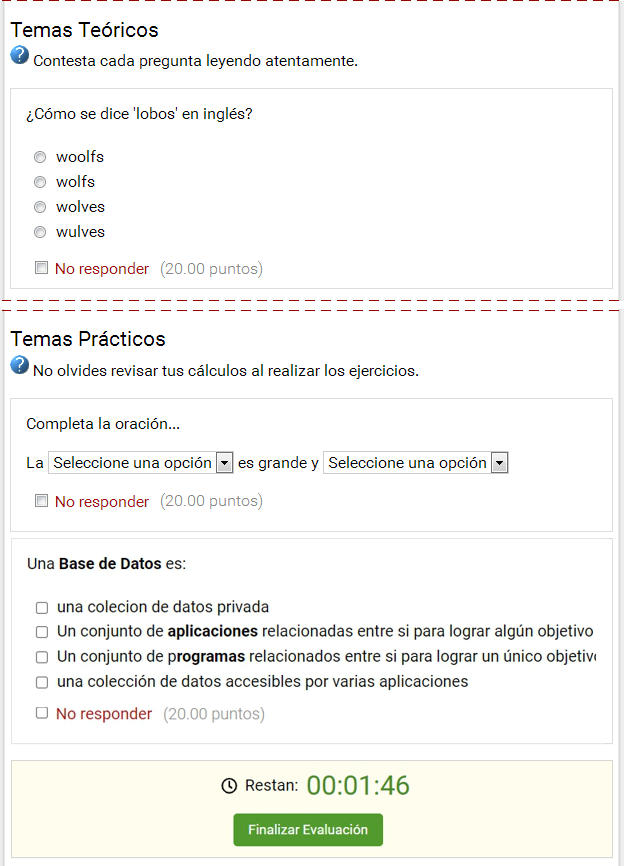The height and width of the screenshot is (866, 624).
Task: Check 'No responder' for Base de Datos question
Action: [42, 713]
